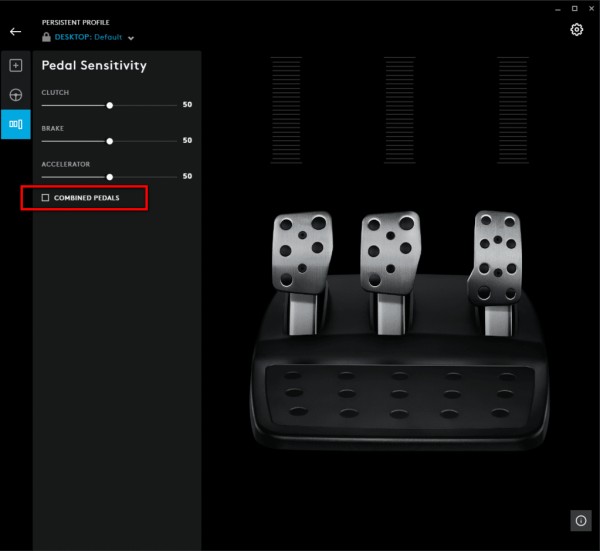Select the plus assignments sidebar icon

pos(16,65)
